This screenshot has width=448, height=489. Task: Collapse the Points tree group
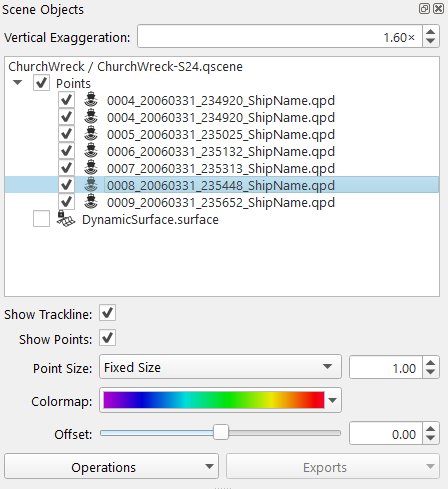click(17, 82)
